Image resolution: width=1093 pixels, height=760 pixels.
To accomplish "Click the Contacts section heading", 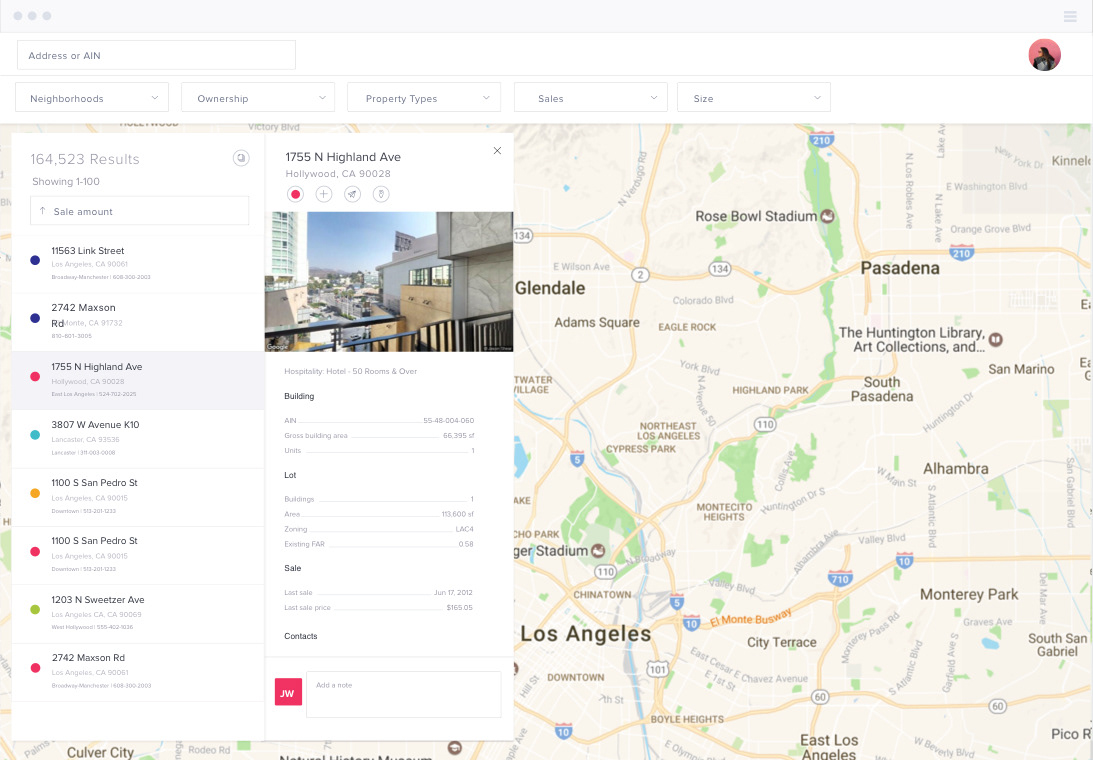I will click(x=300, y=636).
